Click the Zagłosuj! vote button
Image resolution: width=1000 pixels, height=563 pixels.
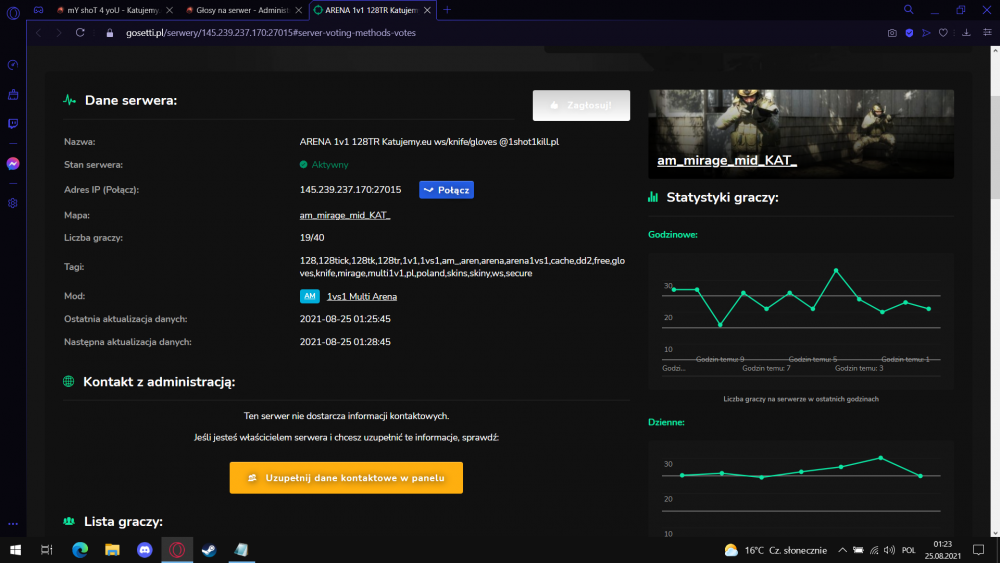point(581,105)
